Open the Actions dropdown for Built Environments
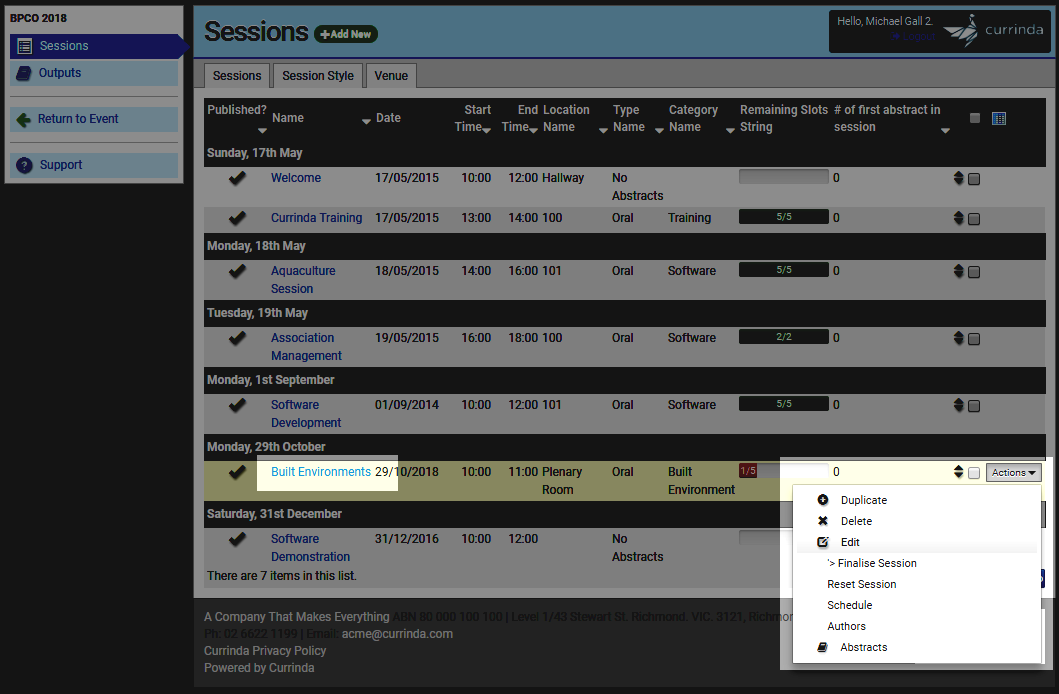The image size is (1059, 694). click(x=1013, y=473)
